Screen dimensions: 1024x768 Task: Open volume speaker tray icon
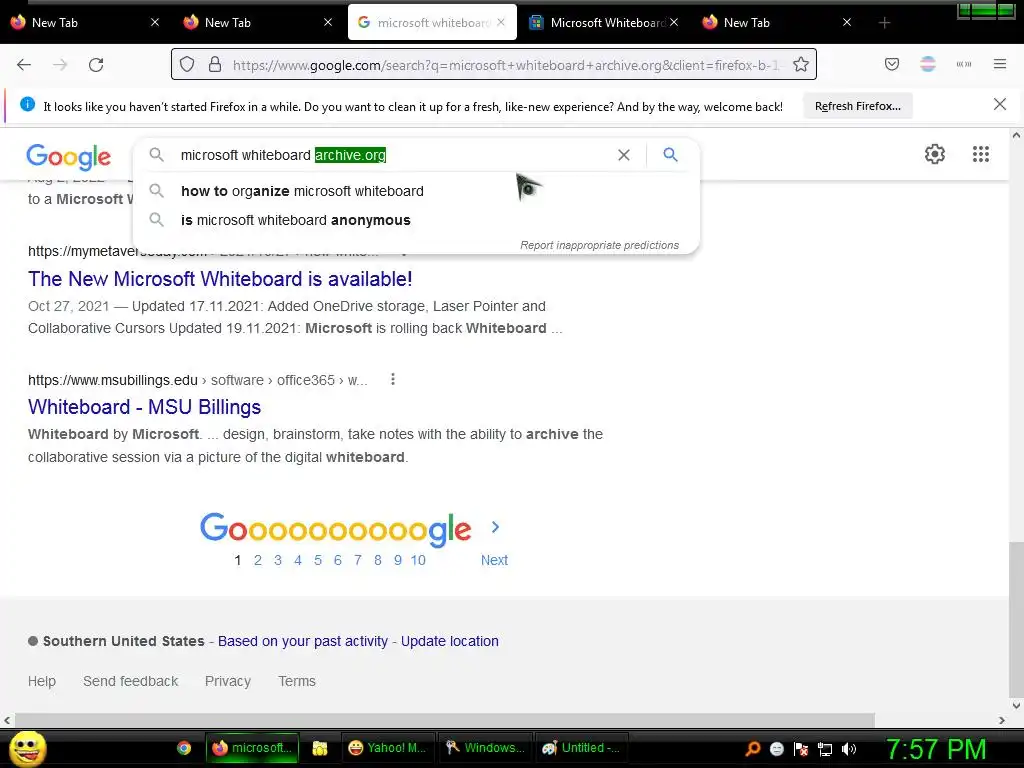coord(849,749)
